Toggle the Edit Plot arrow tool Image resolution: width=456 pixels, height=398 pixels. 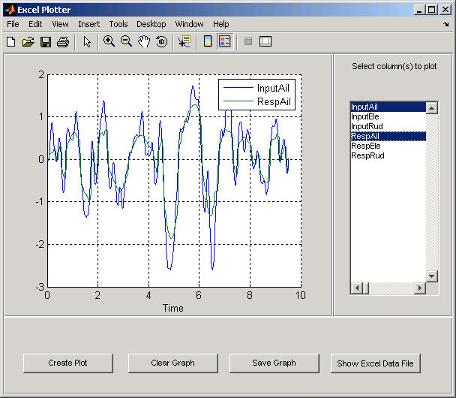(87, 42)
